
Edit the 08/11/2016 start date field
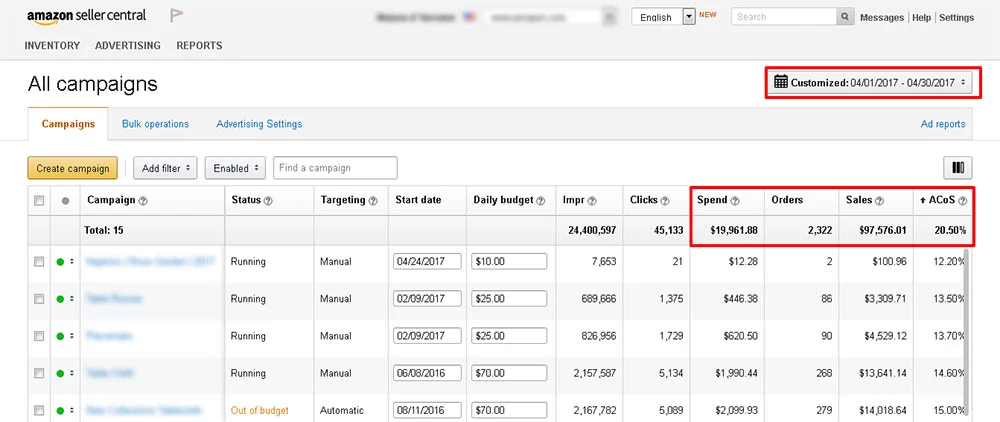[x=427, y=410]
